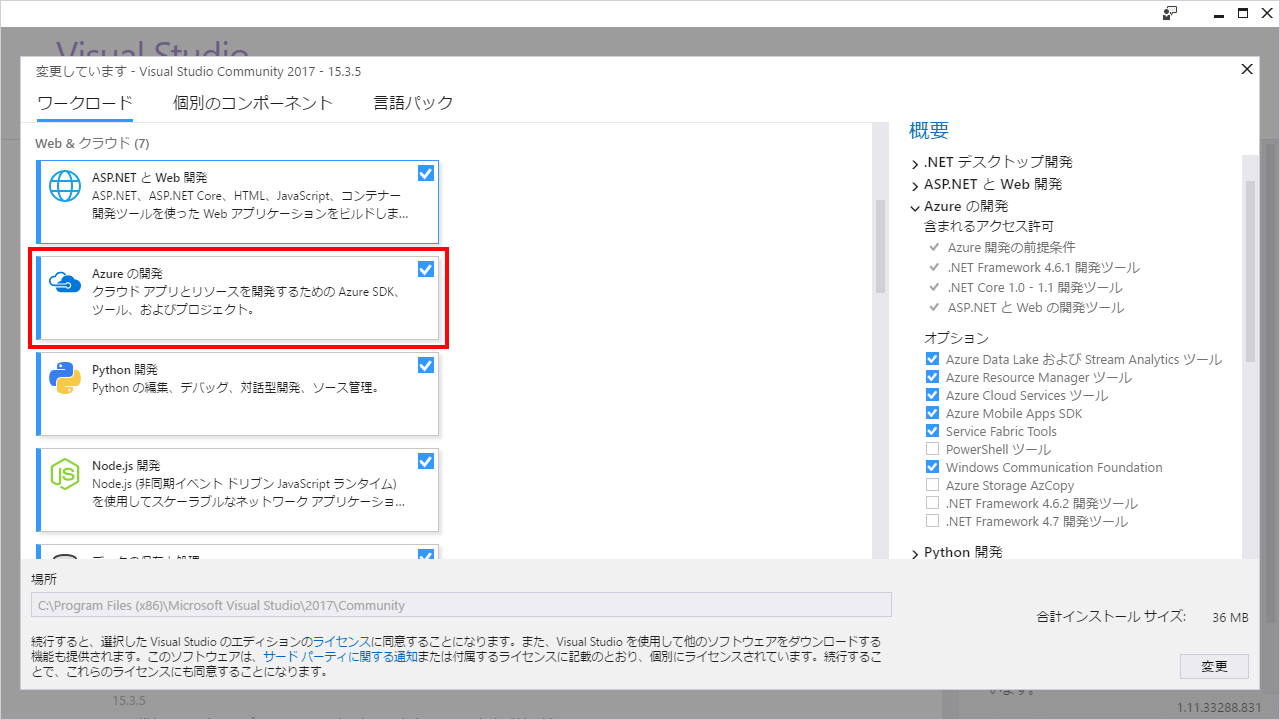Uncheck the Python 開発 workload checkbox

pyautogui.click(x=426, y=365)
